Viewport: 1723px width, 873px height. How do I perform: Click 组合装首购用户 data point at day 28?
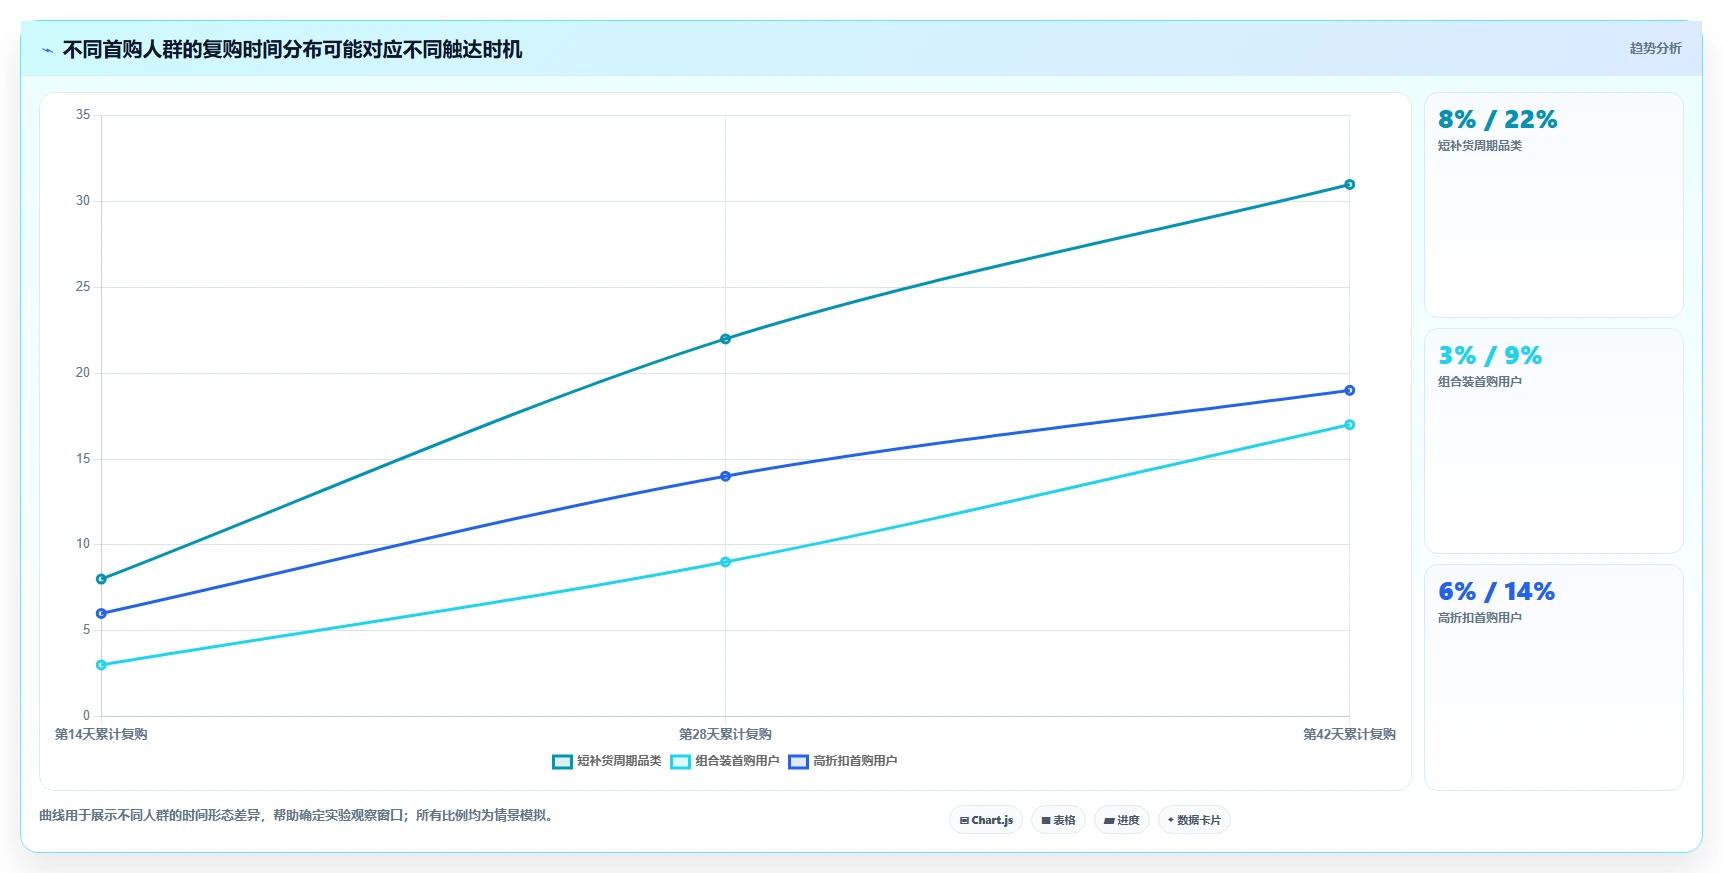click(725, 562)
